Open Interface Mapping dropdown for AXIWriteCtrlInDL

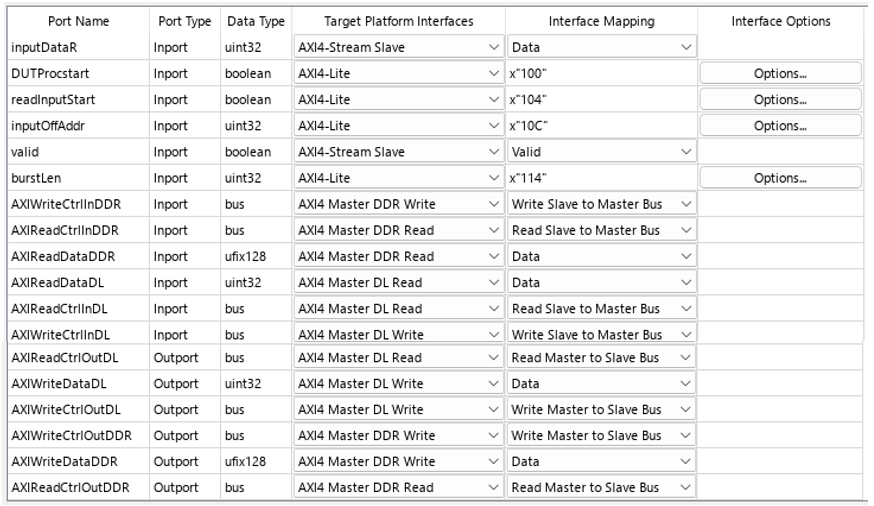pos(601,335)
